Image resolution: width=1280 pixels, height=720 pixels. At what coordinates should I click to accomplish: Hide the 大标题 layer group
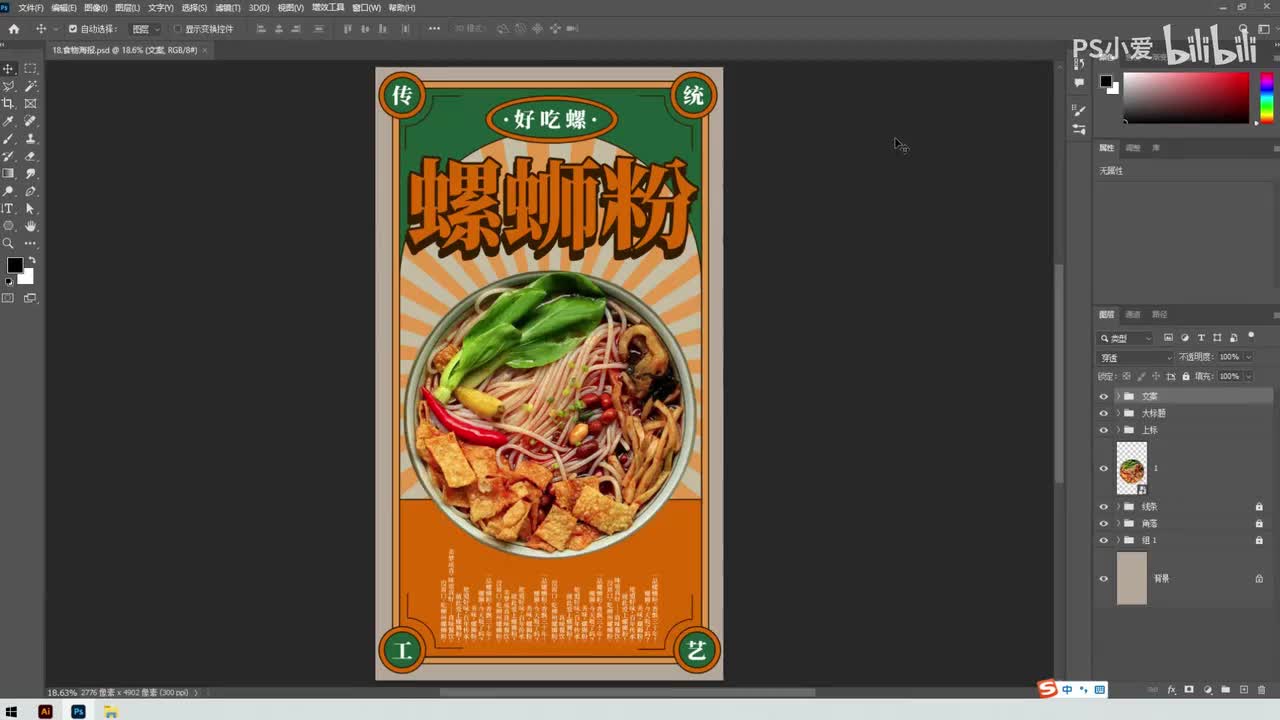point(1104,413)
